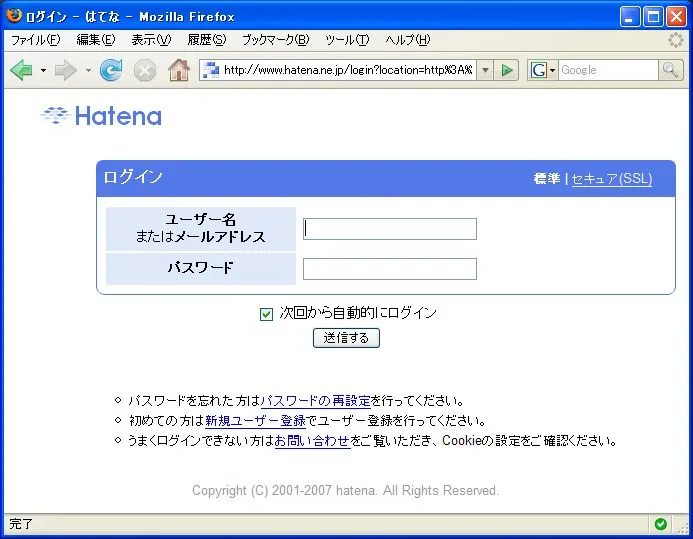This screenshot has height=539, width=693.
Task: Click the Stop loading icon
Action: coord(145,71)
